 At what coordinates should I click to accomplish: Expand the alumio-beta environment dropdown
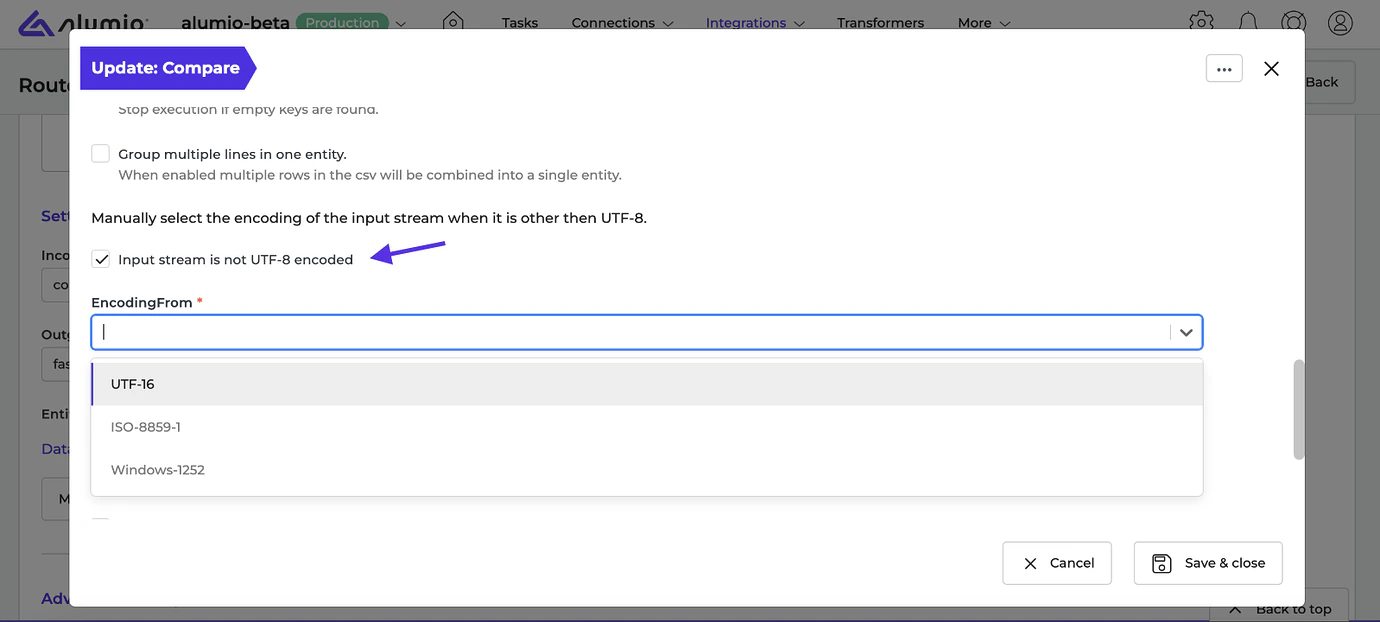point(400,23)
